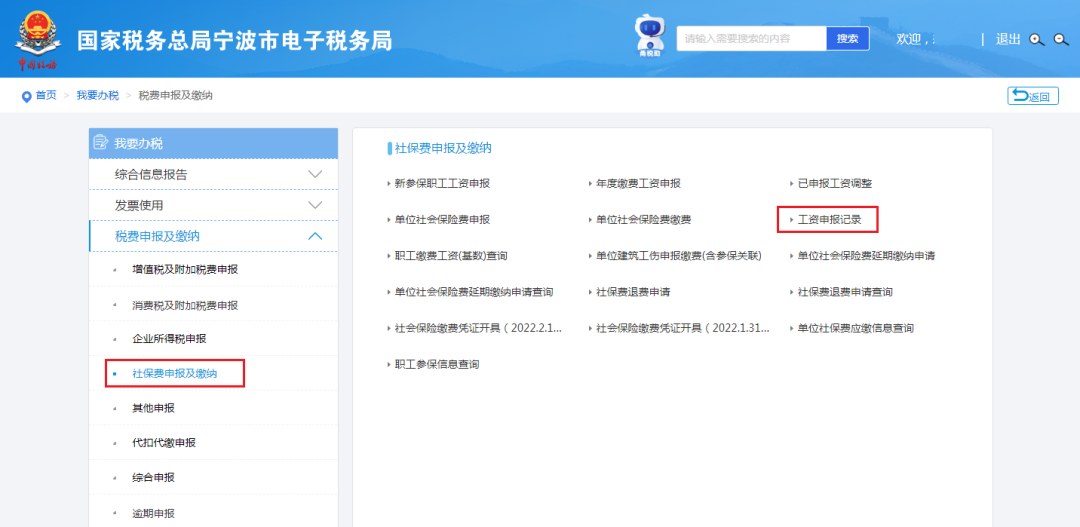Select 社保费申报及缴纳 in sidebar
The height and width of the screenshot is (527, 1080).
coord(175,373)
